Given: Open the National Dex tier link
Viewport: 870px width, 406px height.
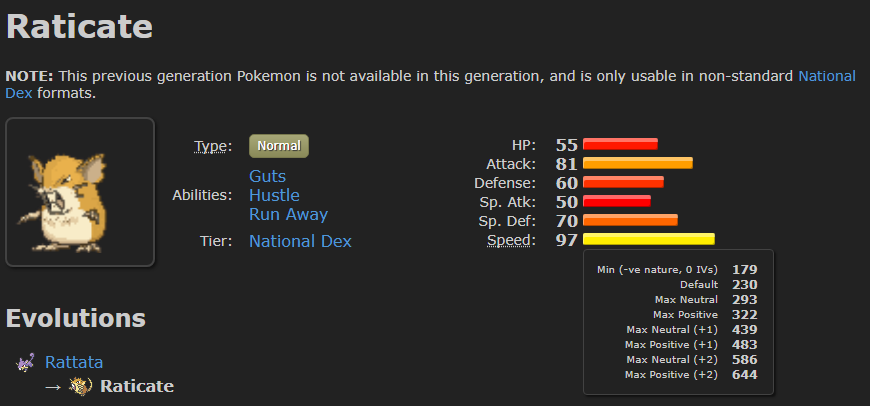Looking at the screenshot, I should 300,241.
